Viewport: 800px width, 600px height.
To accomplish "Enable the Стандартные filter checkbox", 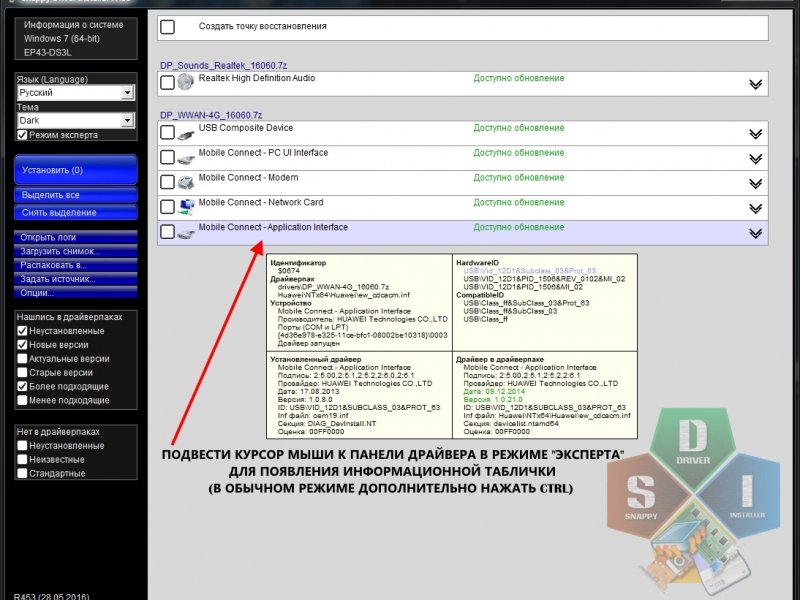I will coord(22,473).
